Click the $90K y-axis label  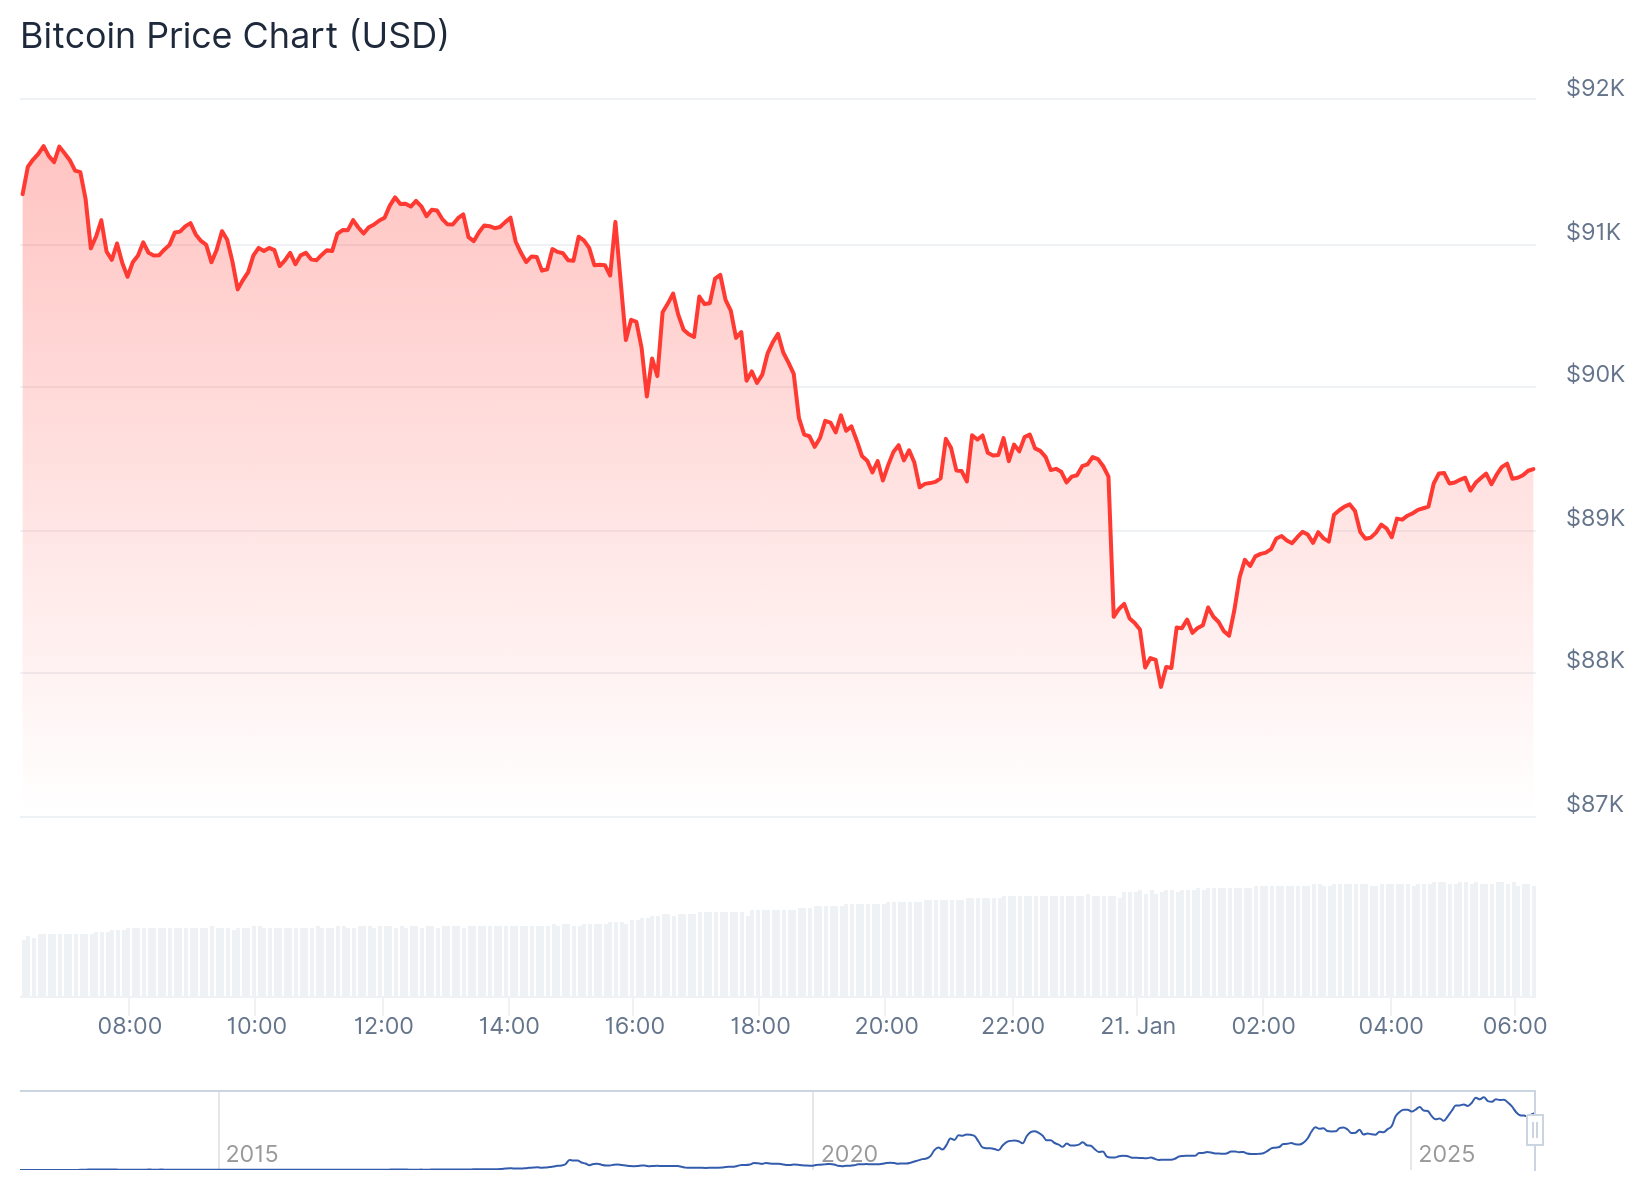point(1595,374)
